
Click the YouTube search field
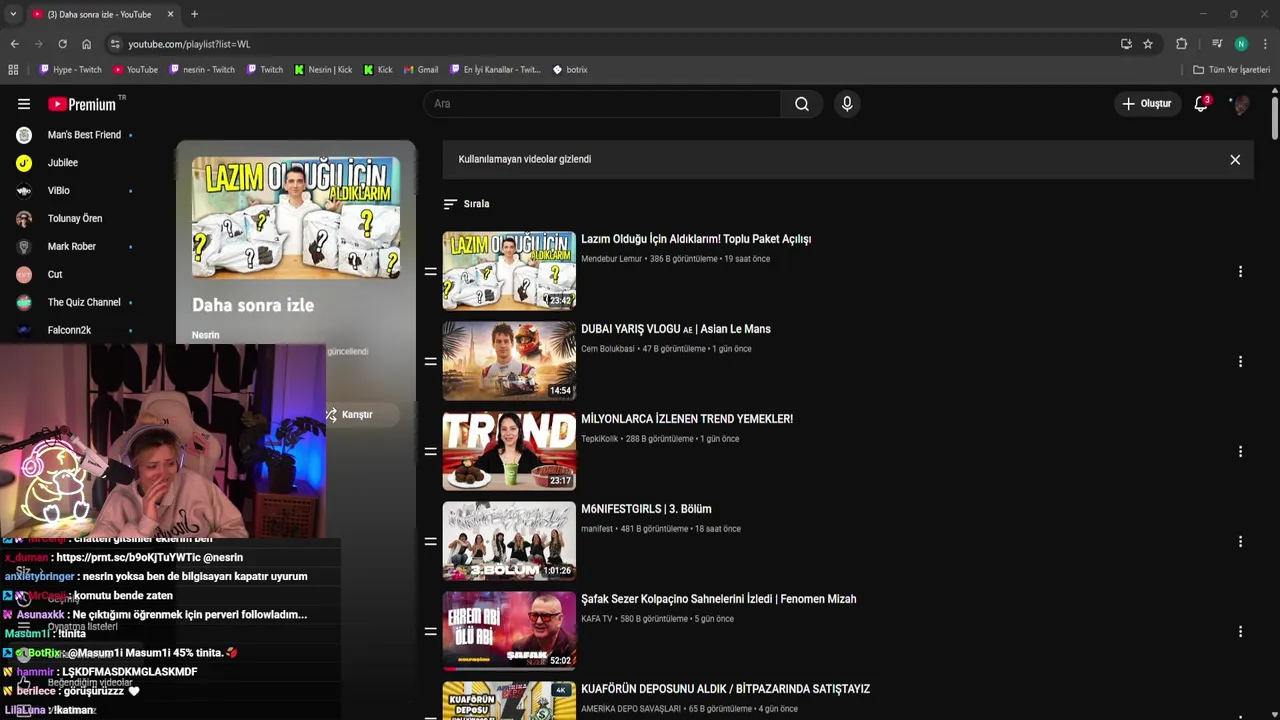[602, 104]
